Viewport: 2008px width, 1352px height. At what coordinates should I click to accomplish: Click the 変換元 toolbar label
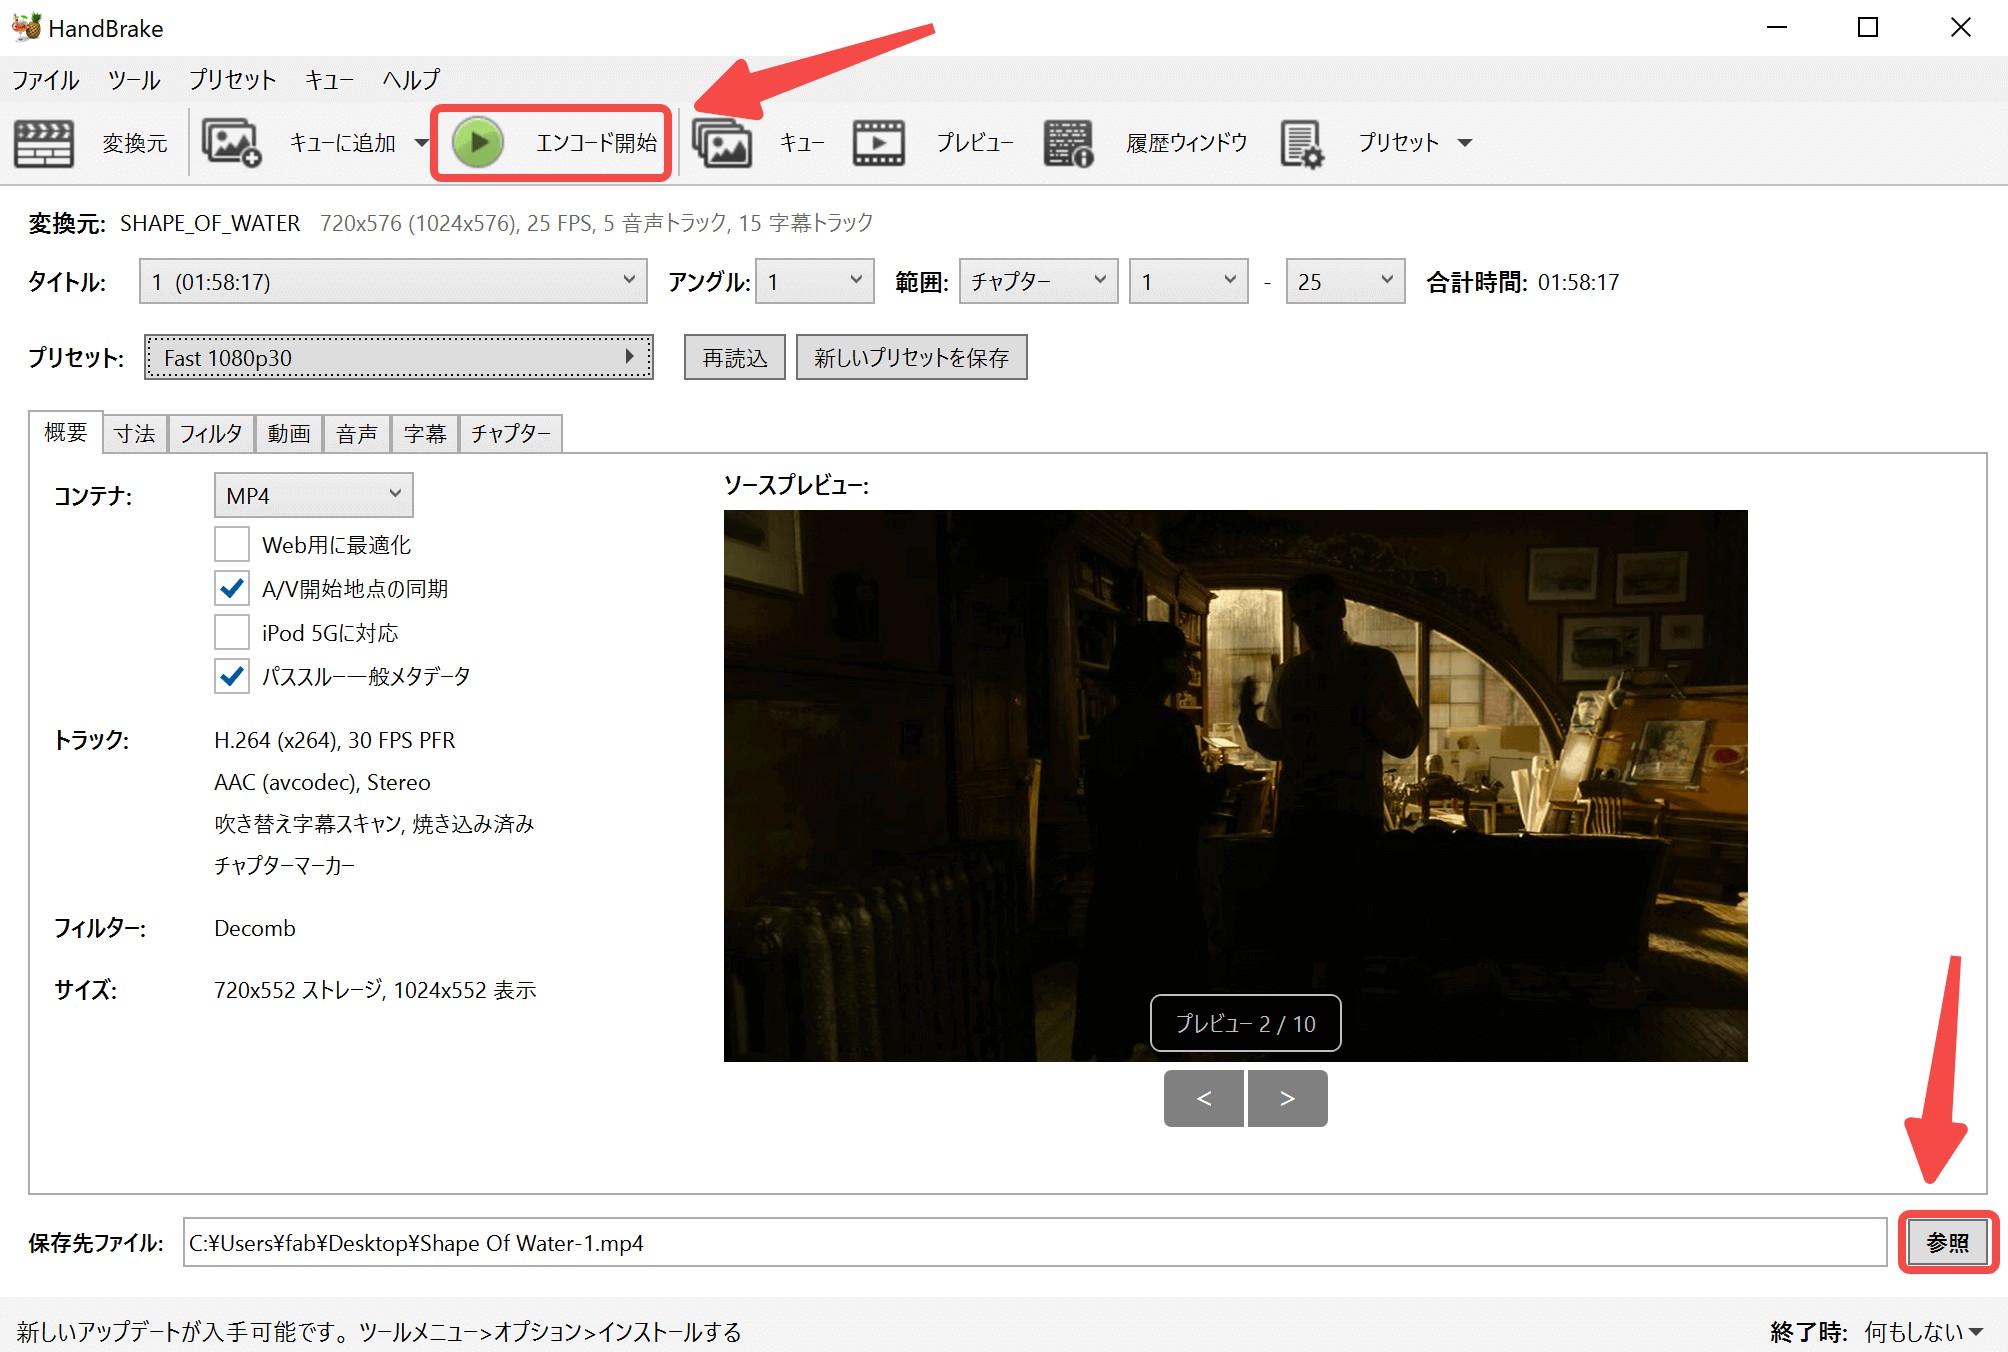[x=135, y=143]
